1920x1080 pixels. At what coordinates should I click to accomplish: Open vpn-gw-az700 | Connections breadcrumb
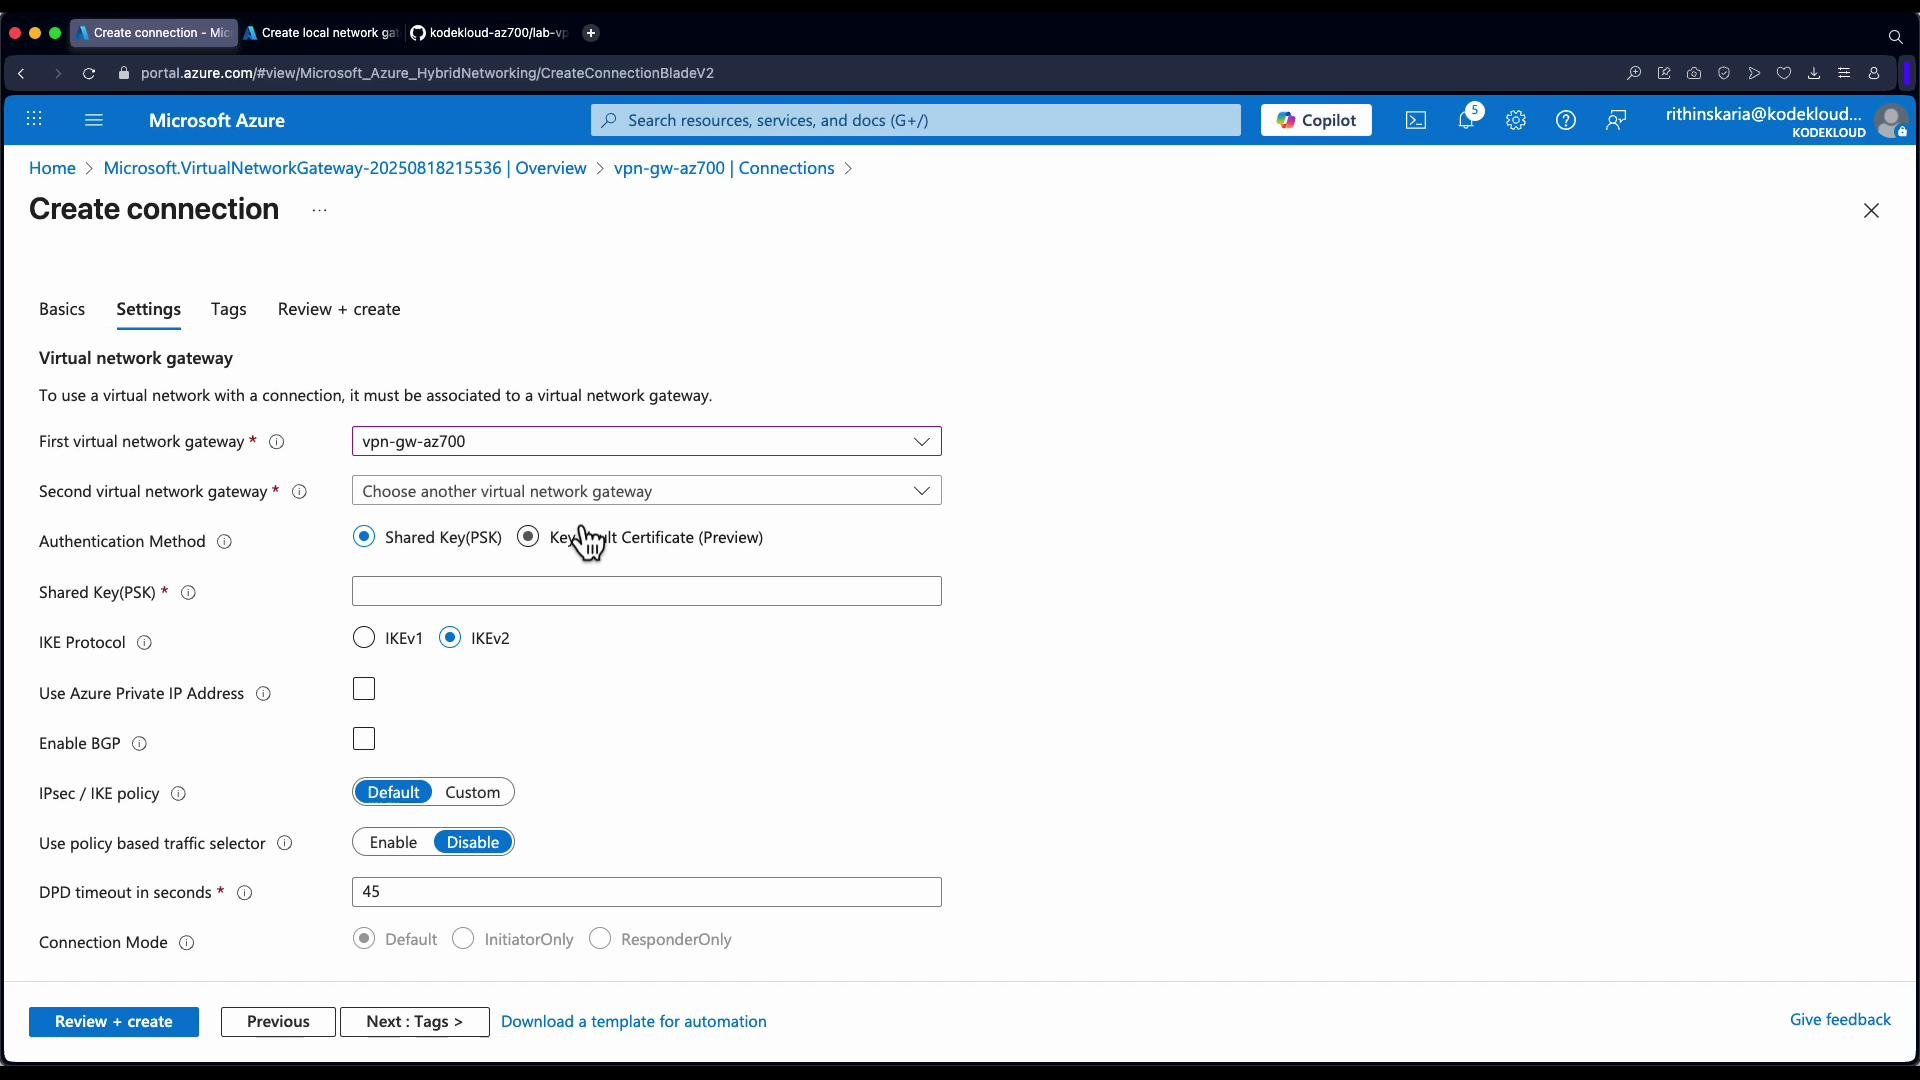(724, 168)
